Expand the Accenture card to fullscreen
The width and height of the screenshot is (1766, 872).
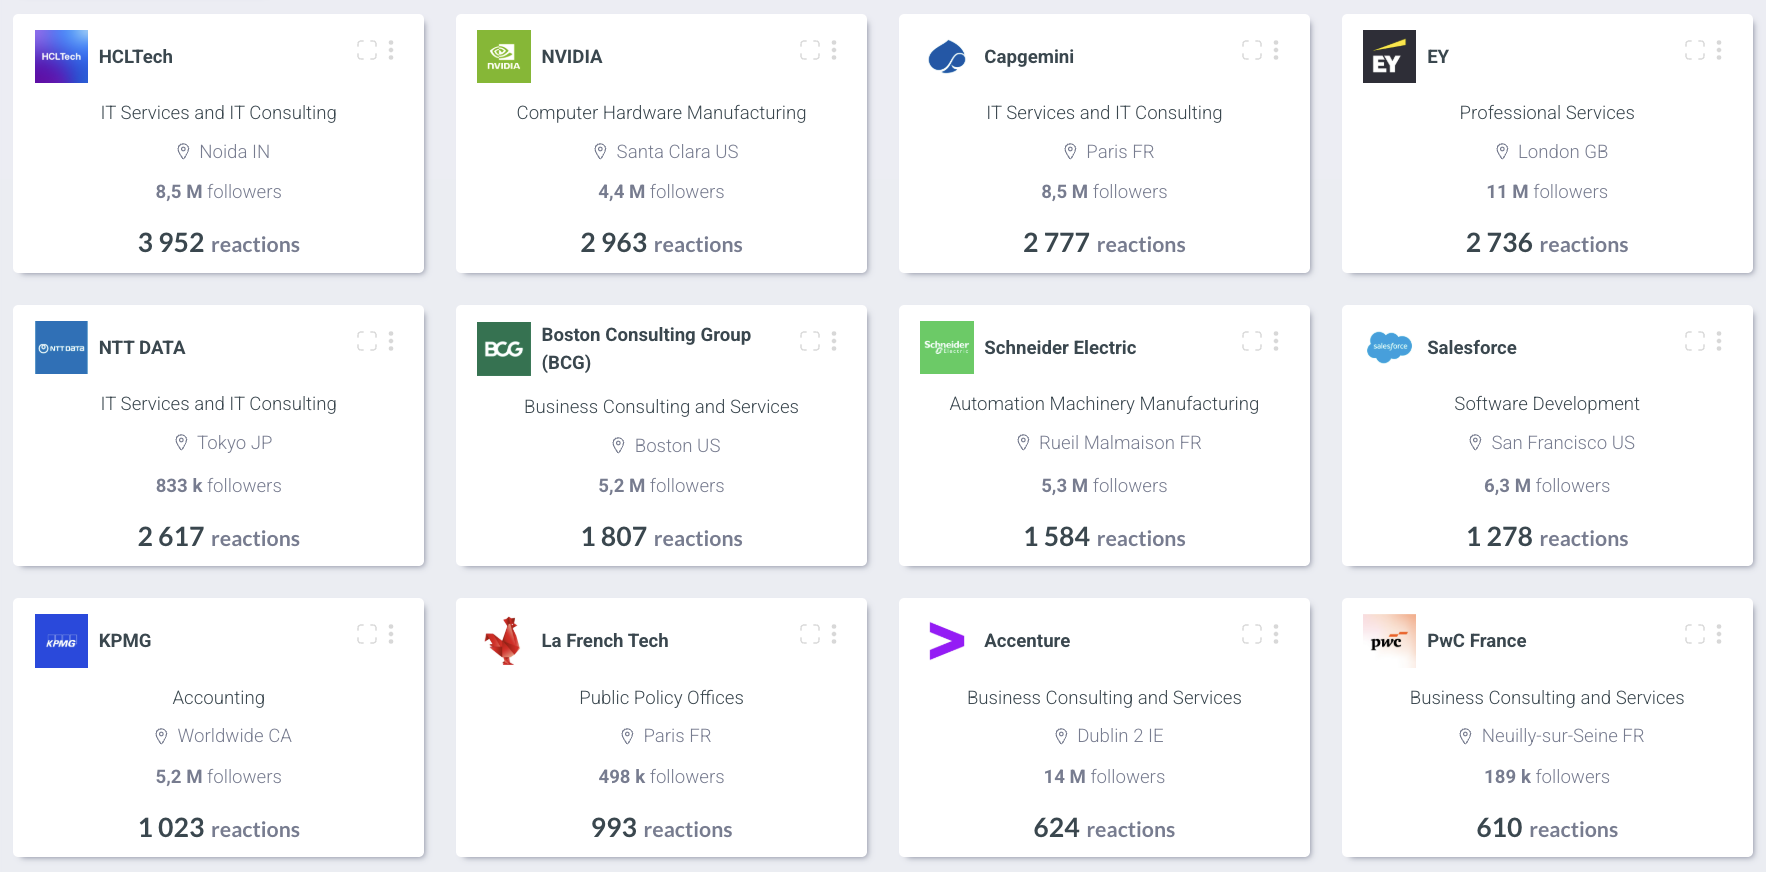1252,634
